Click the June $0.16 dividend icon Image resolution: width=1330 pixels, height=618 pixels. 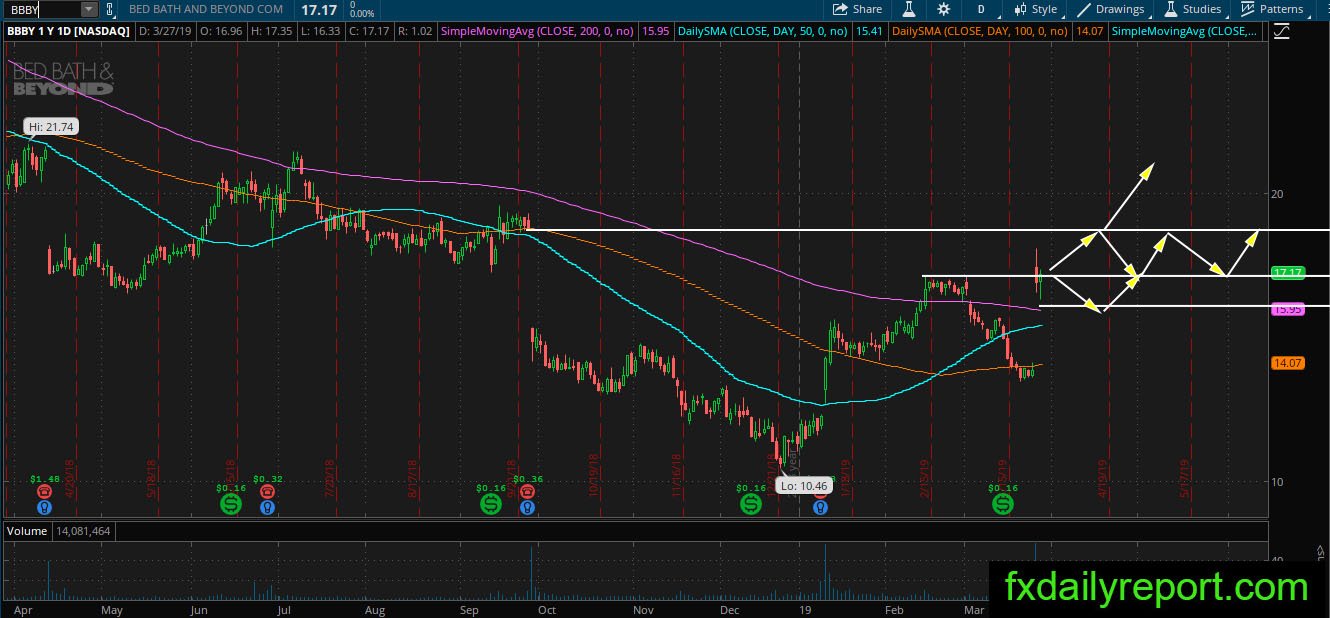click(x=231, y=505)
